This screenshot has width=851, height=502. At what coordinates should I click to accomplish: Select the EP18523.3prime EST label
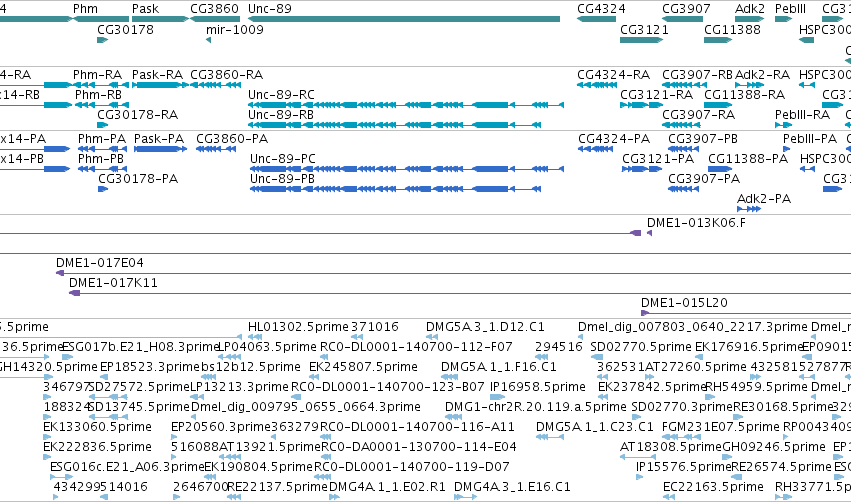150,367
